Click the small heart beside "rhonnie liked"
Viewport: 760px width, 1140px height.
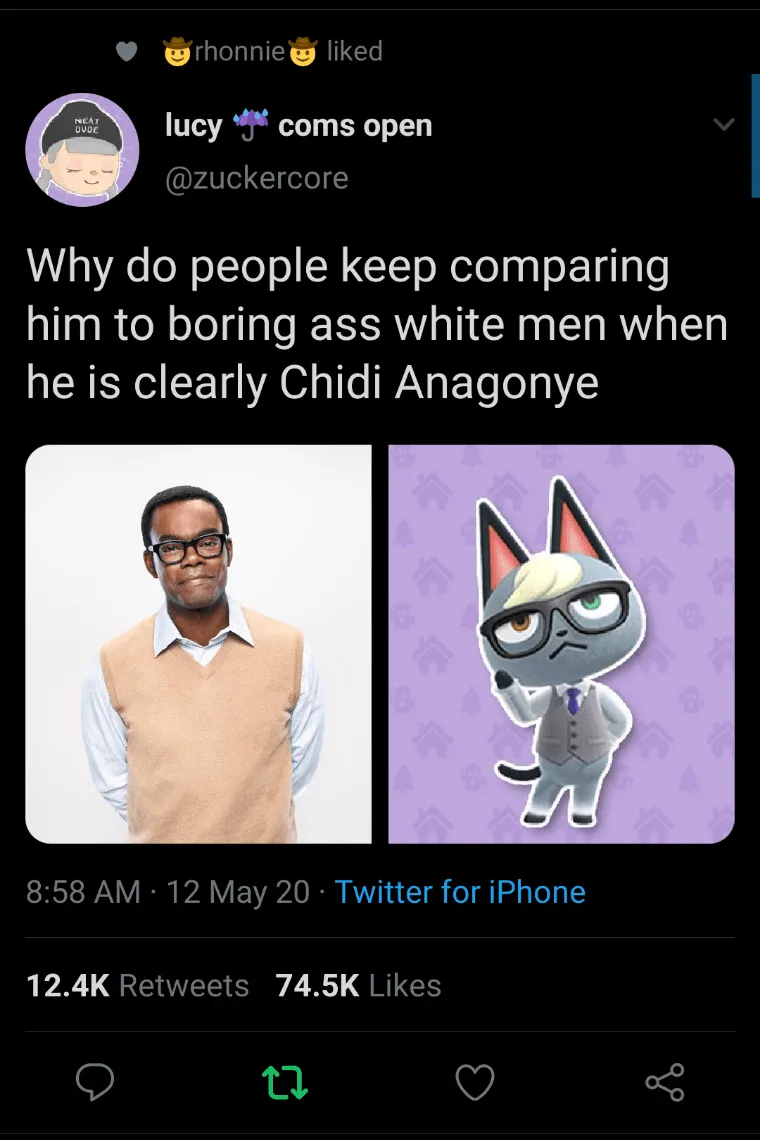tap(126, 51)
